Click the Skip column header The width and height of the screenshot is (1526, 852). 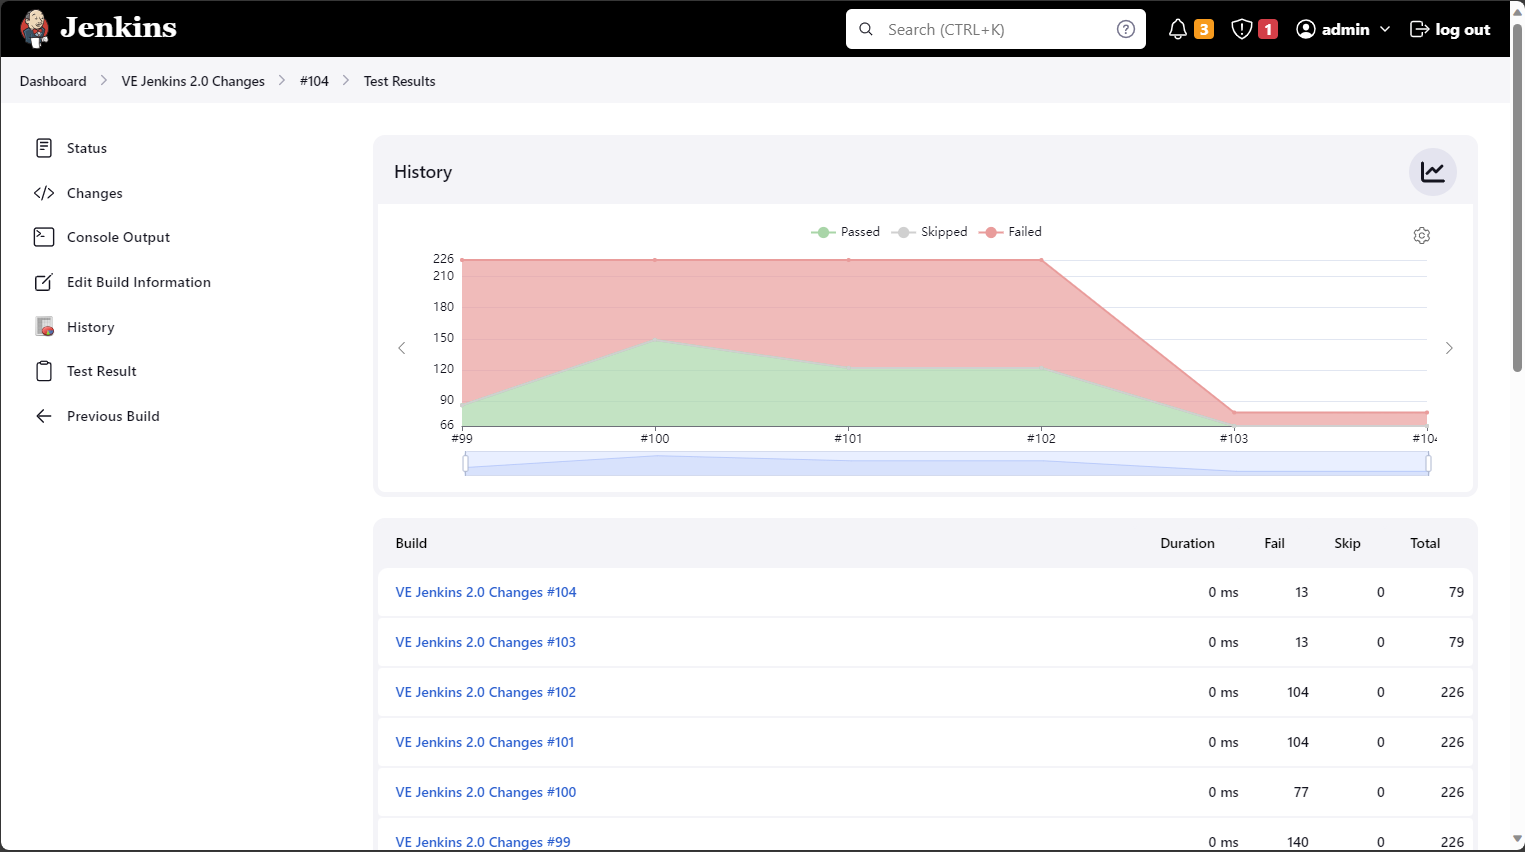click(1347, 543)
